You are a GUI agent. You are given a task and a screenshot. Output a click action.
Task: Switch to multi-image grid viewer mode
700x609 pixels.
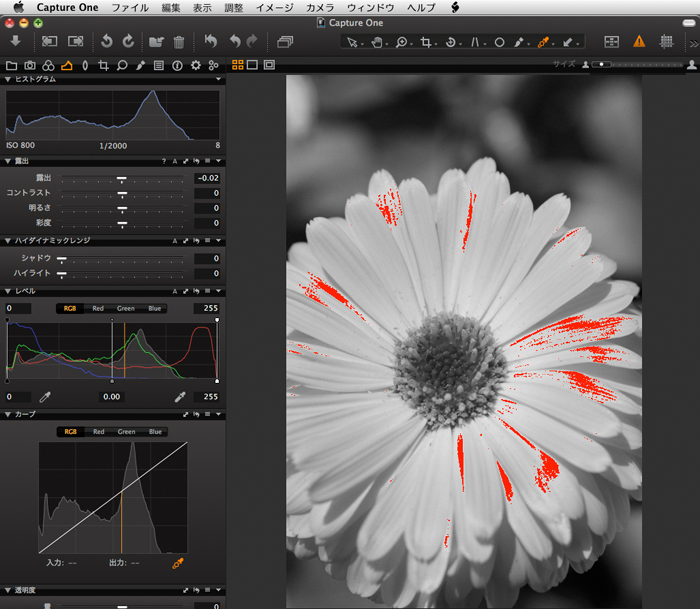click(x=238, y=65)
